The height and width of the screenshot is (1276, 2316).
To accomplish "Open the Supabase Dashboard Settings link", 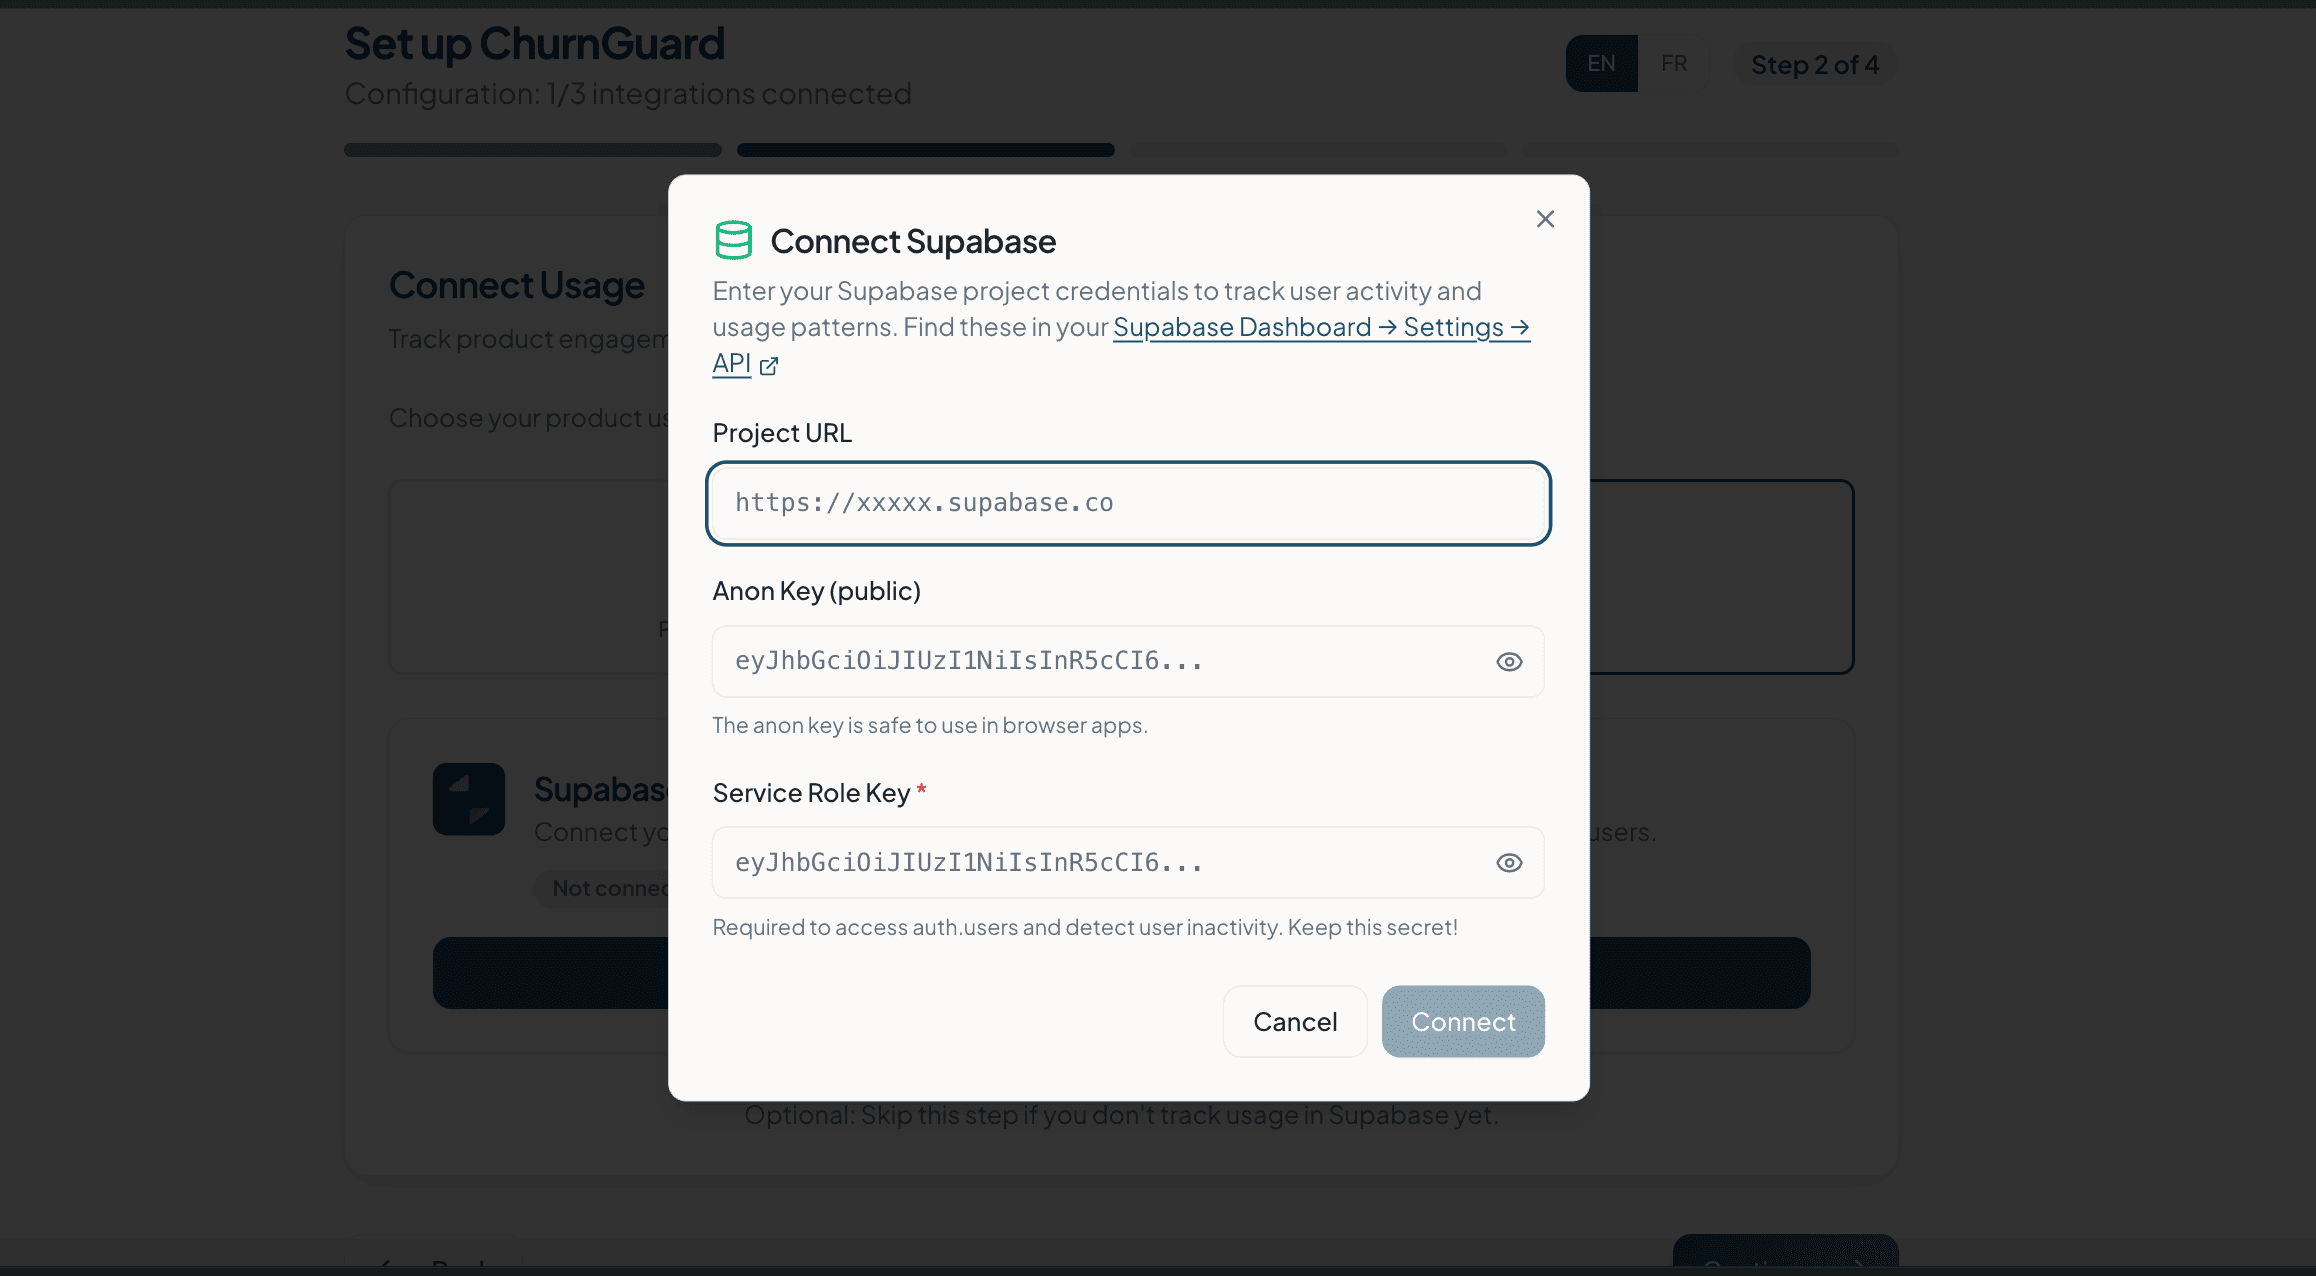I will 1320,328.
